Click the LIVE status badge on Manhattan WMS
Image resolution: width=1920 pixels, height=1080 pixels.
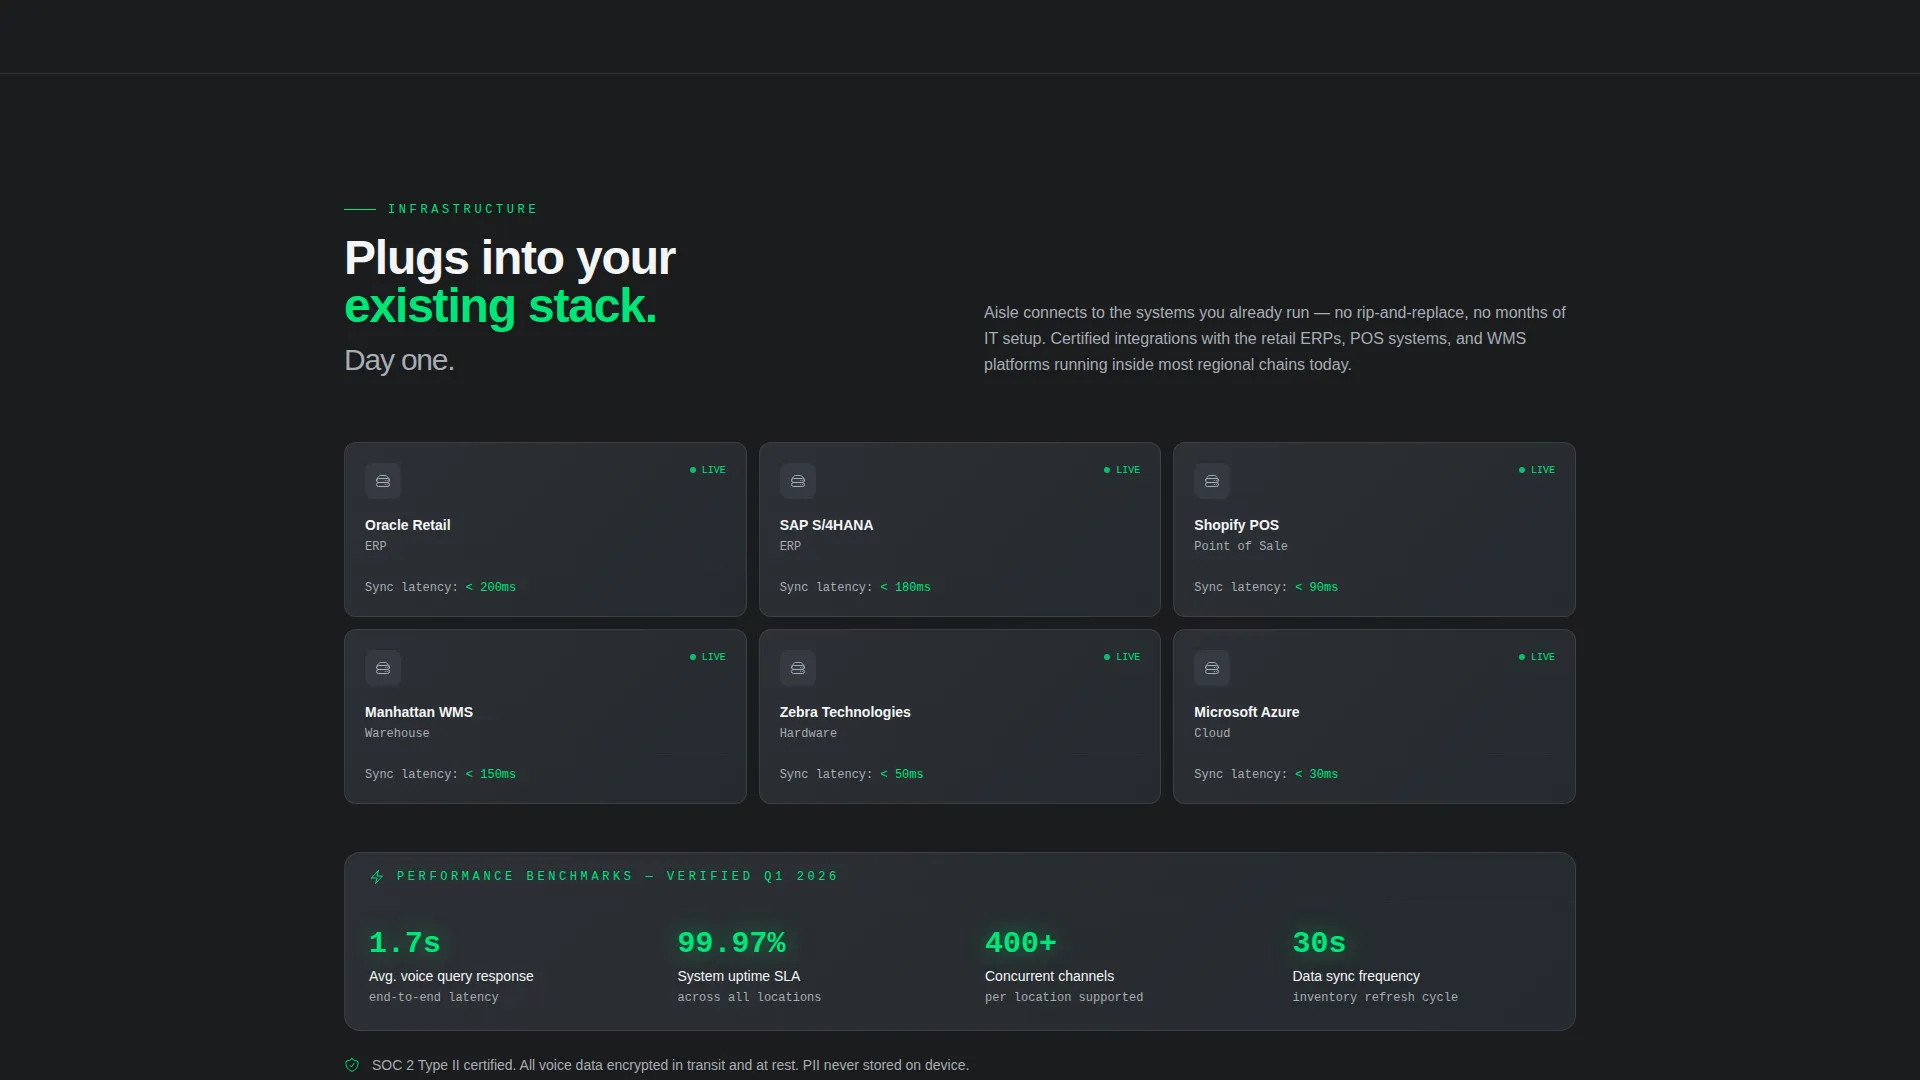[708, 657]
